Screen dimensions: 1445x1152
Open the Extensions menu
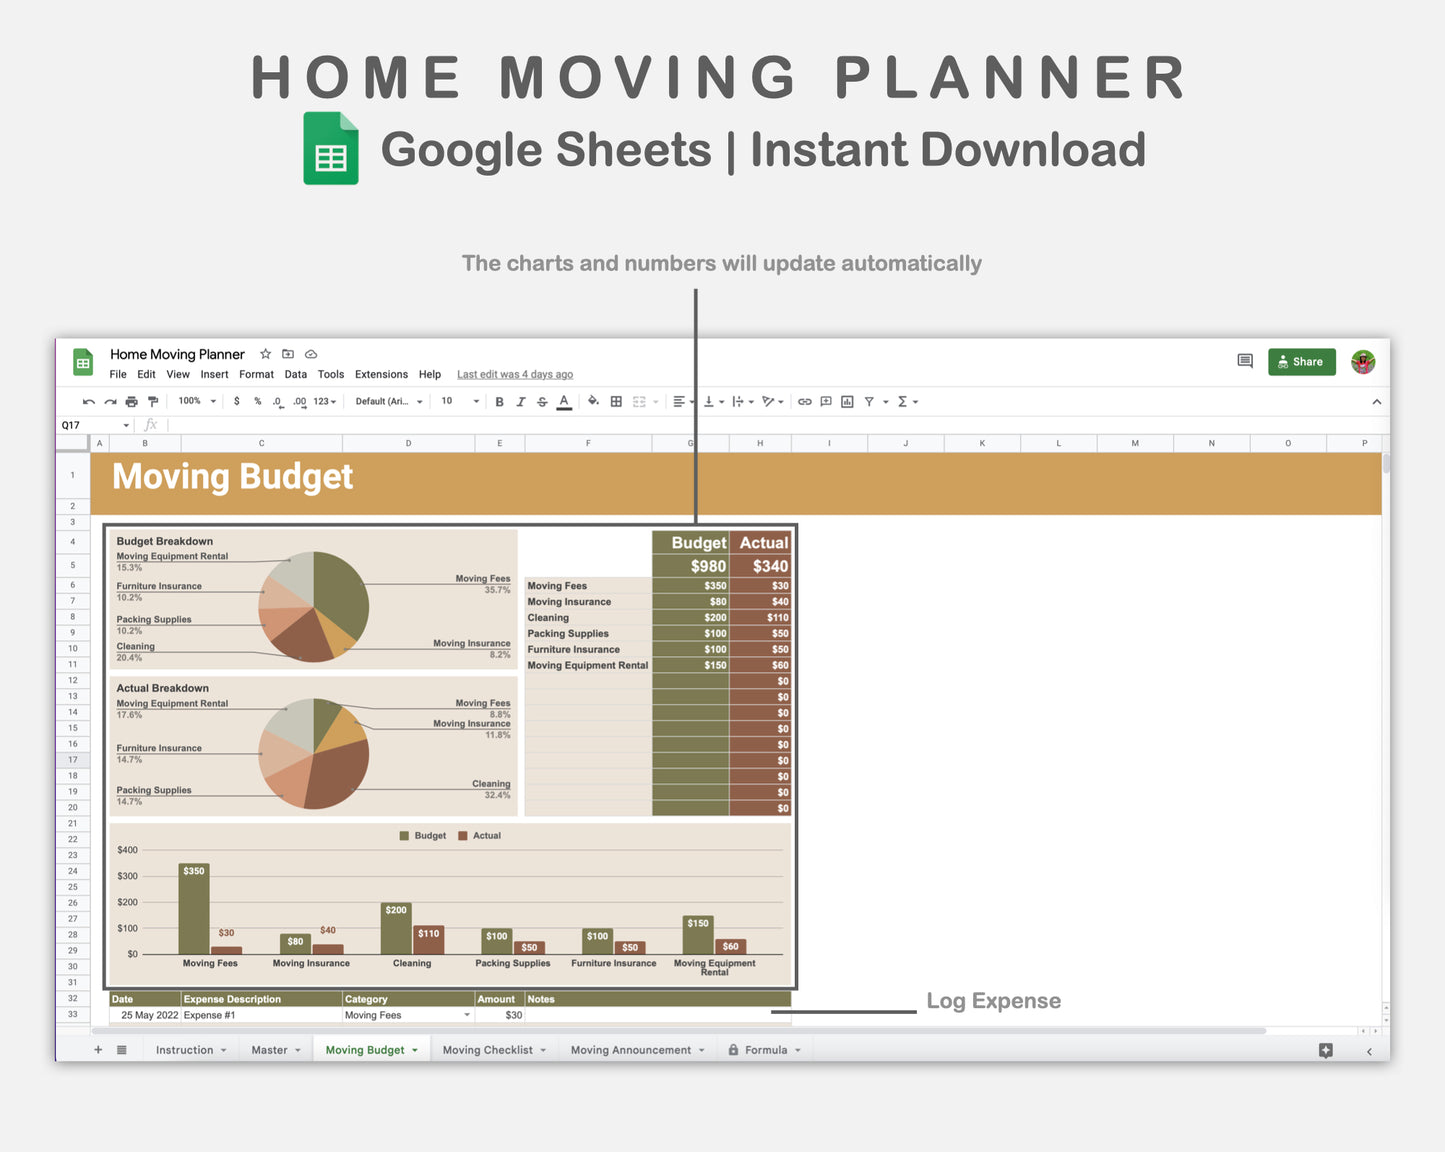[381, 374]
